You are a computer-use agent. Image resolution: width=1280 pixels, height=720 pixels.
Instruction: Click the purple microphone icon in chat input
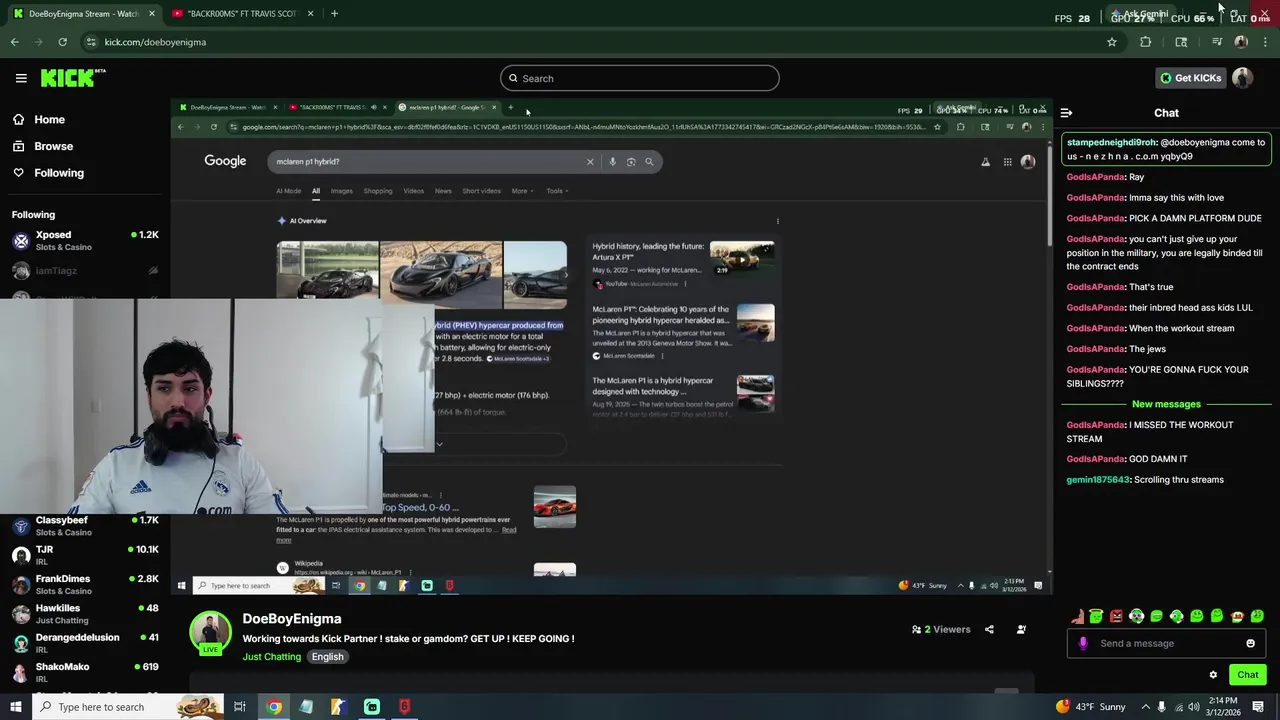pyautogui.click(x=1083, y=644)
